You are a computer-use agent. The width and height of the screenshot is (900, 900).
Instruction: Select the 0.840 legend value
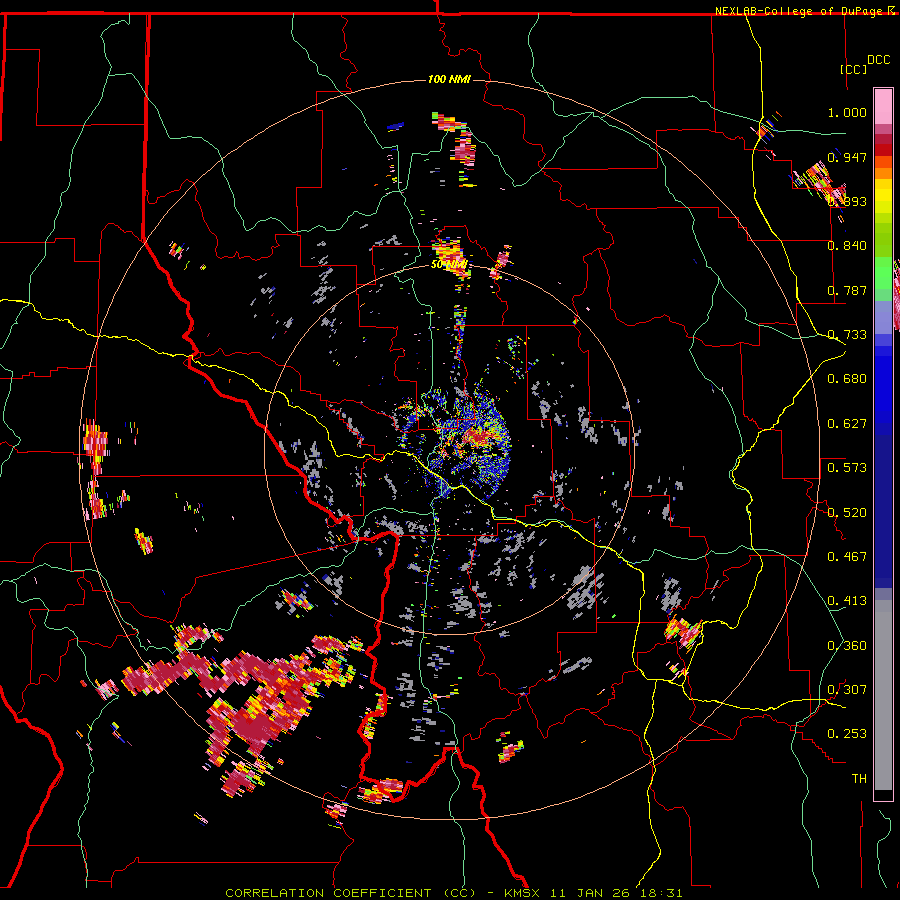[x=847, y=246]
